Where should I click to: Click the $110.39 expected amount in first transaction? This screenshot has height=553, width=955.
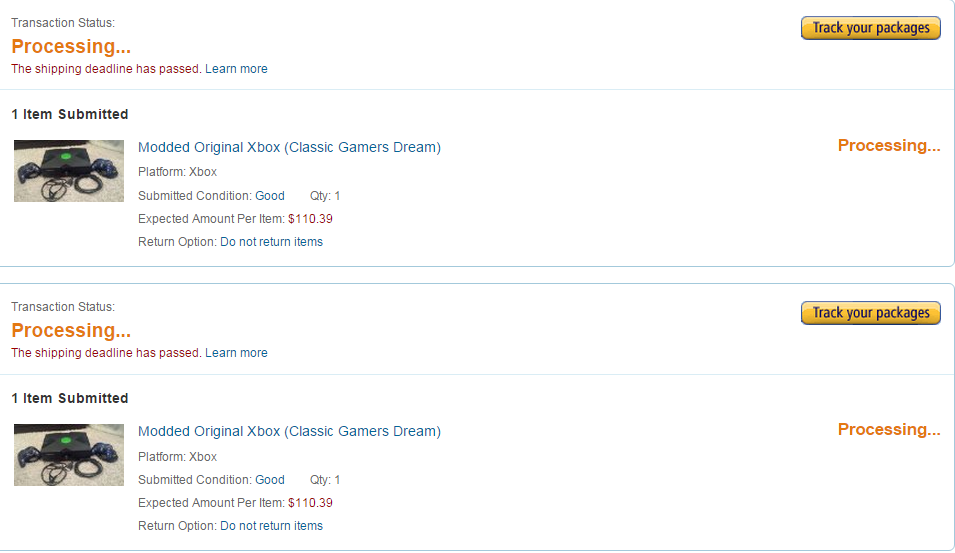tap(311, 219)
